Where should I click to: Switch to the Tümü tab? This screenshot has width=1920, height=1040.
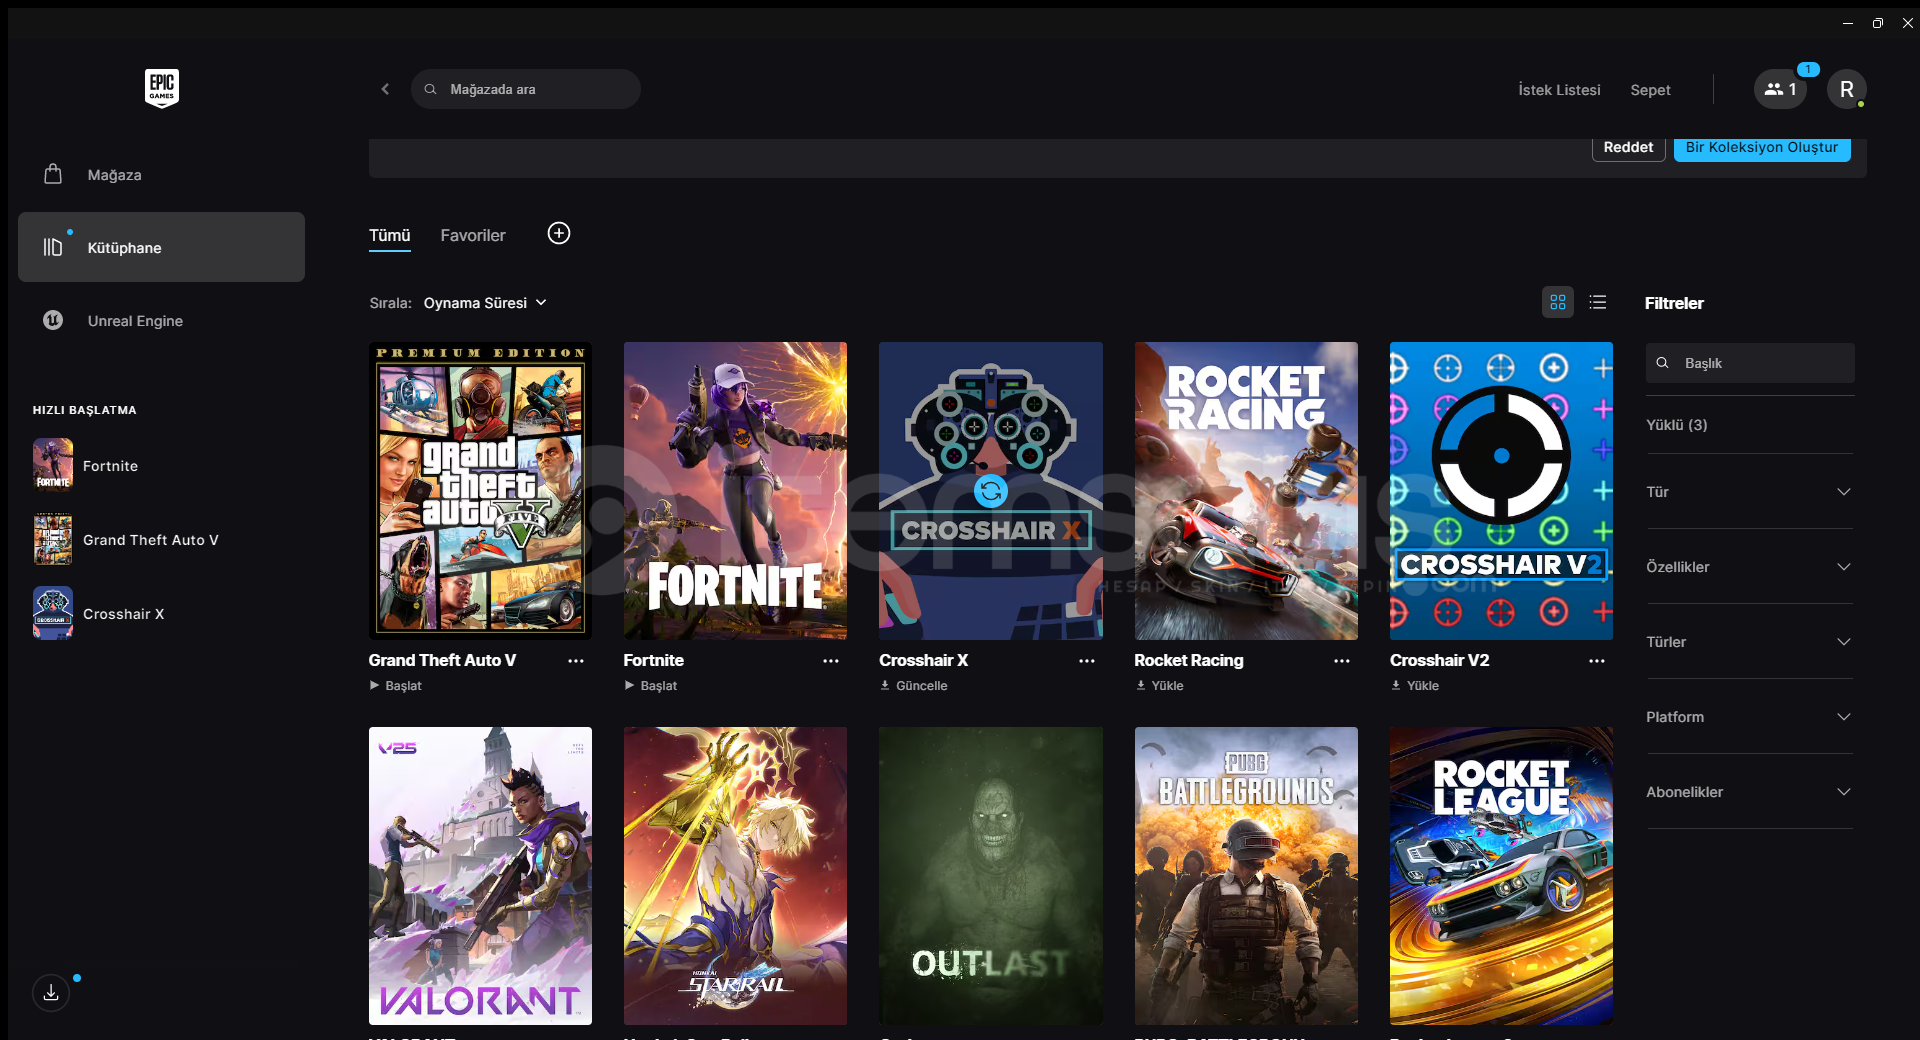click(x=390, y=235)
